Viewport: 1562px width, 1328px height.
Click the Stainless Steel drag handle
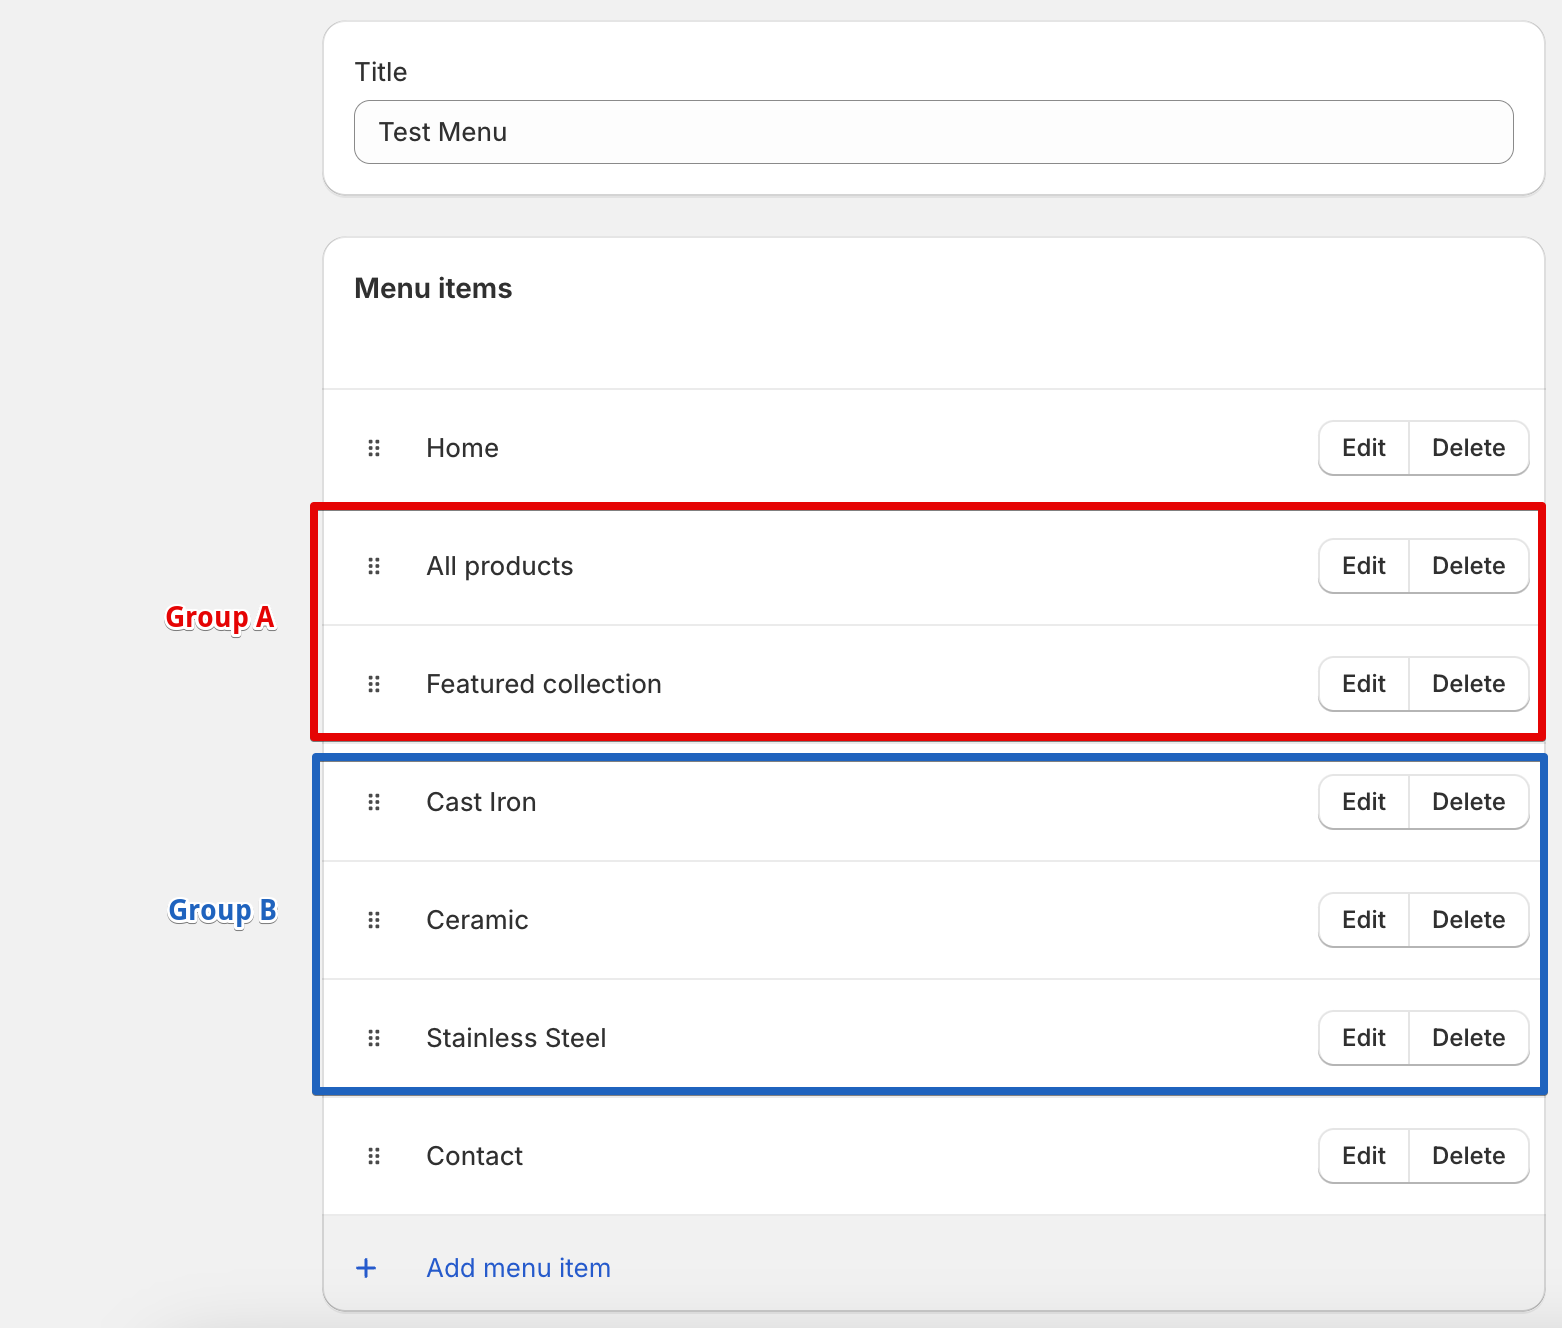[374, 1038]
